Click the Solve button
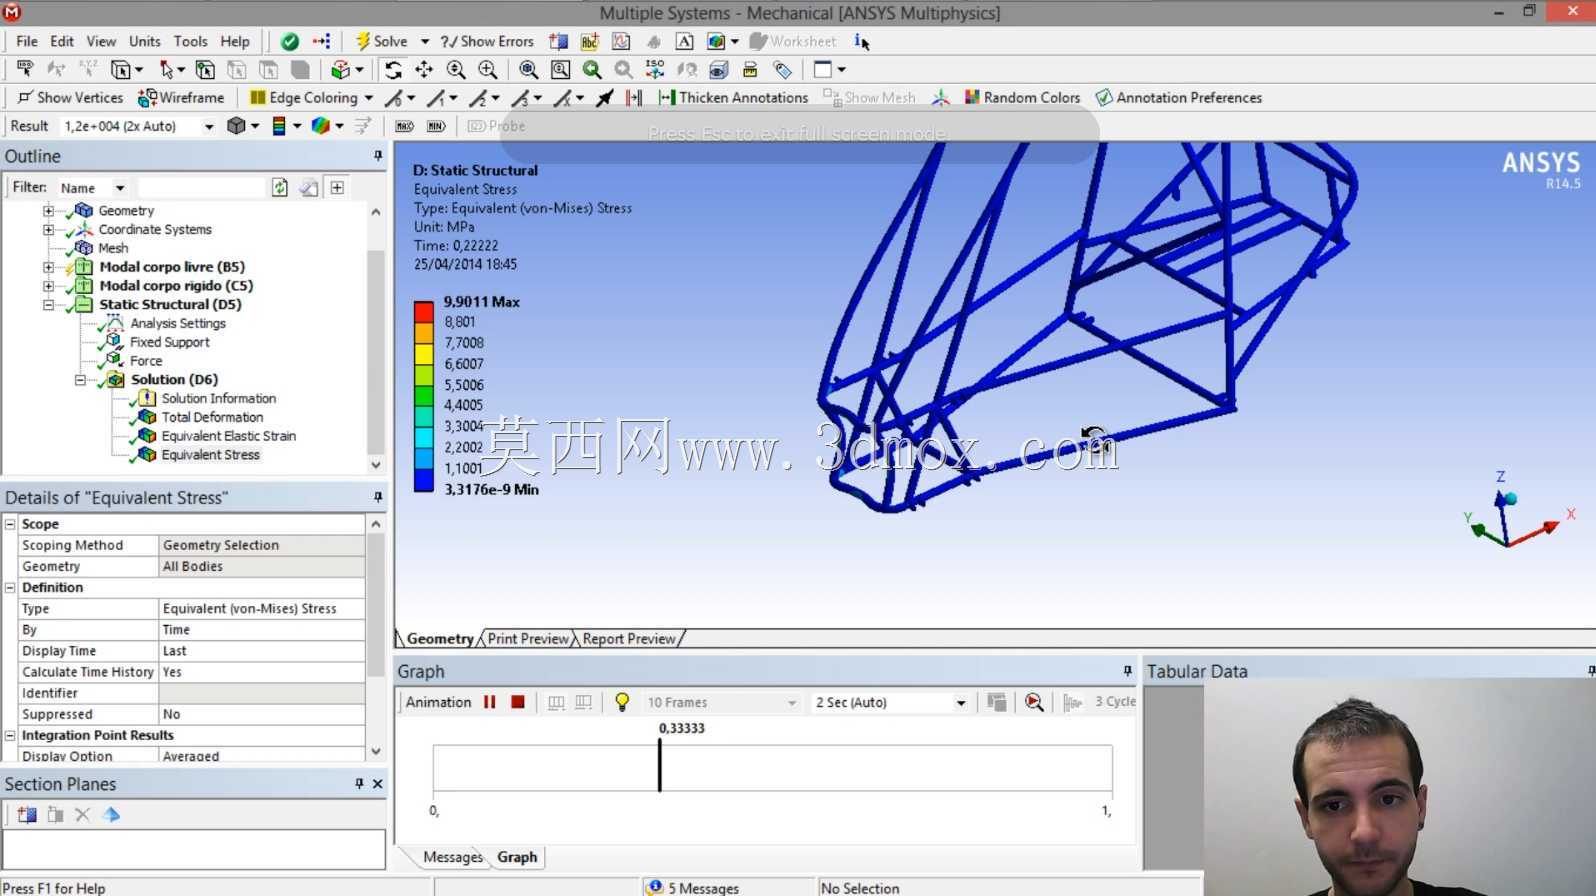Screen dimensions: 1596x896 (x=382, y=41)
